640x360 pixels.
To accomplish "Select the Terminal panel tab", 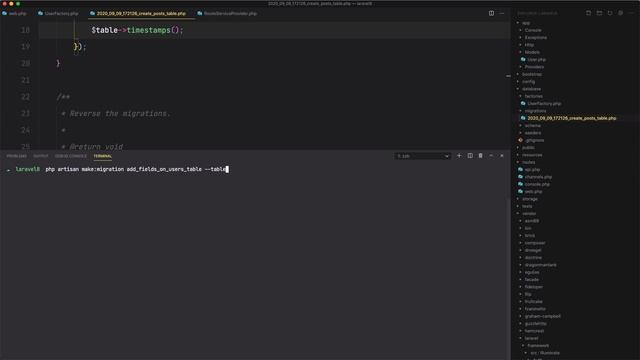I will point(102,156).
